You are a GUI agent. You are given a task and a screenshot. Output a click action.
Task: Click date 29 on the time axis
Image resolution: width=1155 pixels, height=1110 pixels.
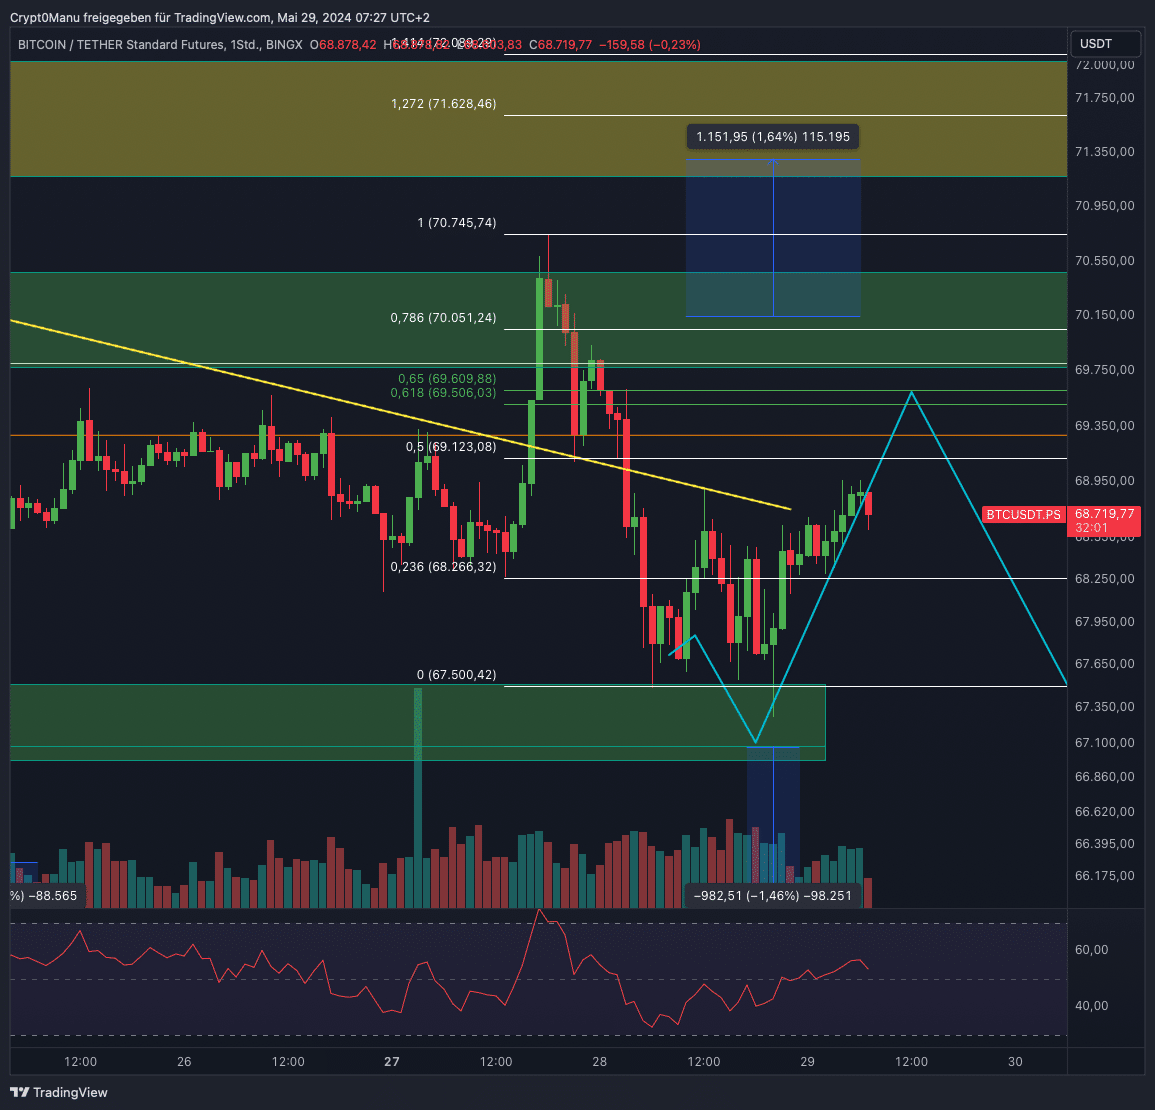point(808,1062)
